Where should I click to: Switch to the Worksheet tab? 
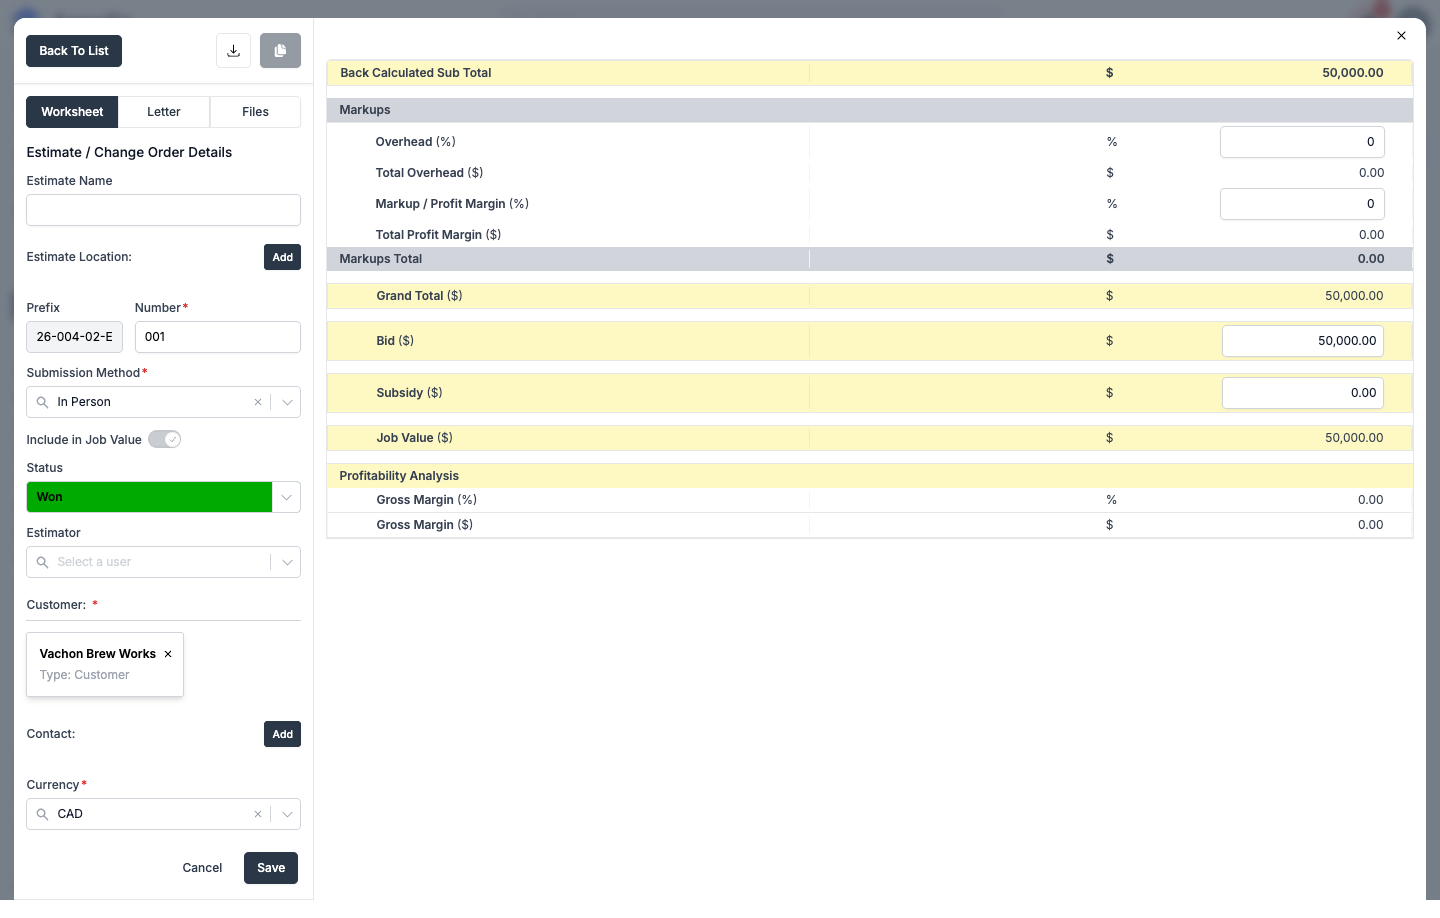coord(72,112)
